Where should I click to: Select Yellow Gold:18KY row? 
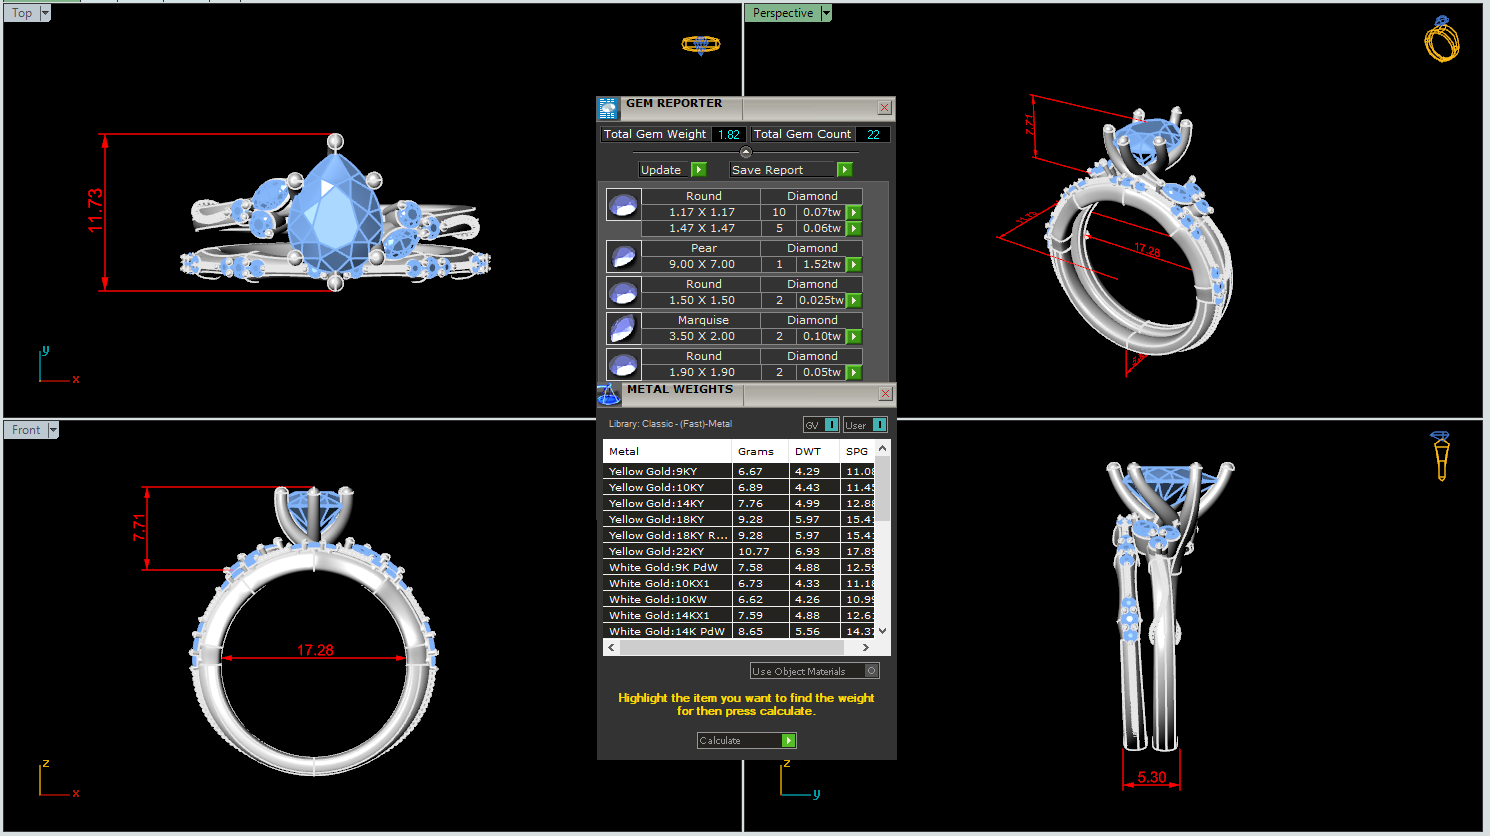tap(739, 519)
